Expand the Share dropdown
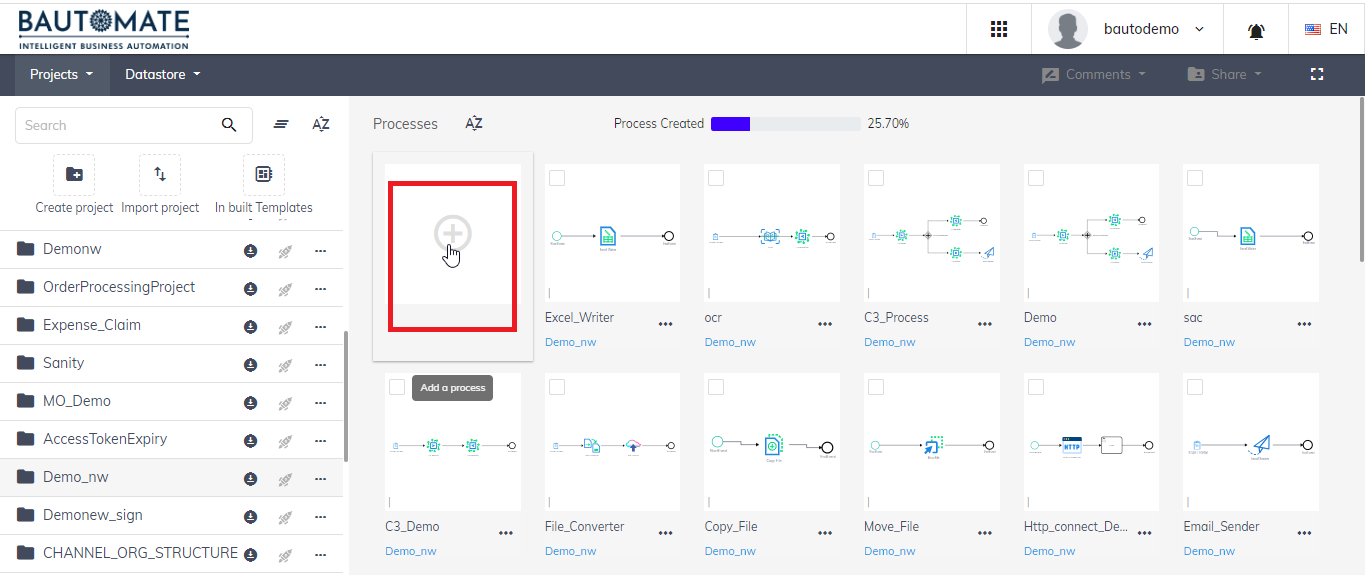 1224,74
